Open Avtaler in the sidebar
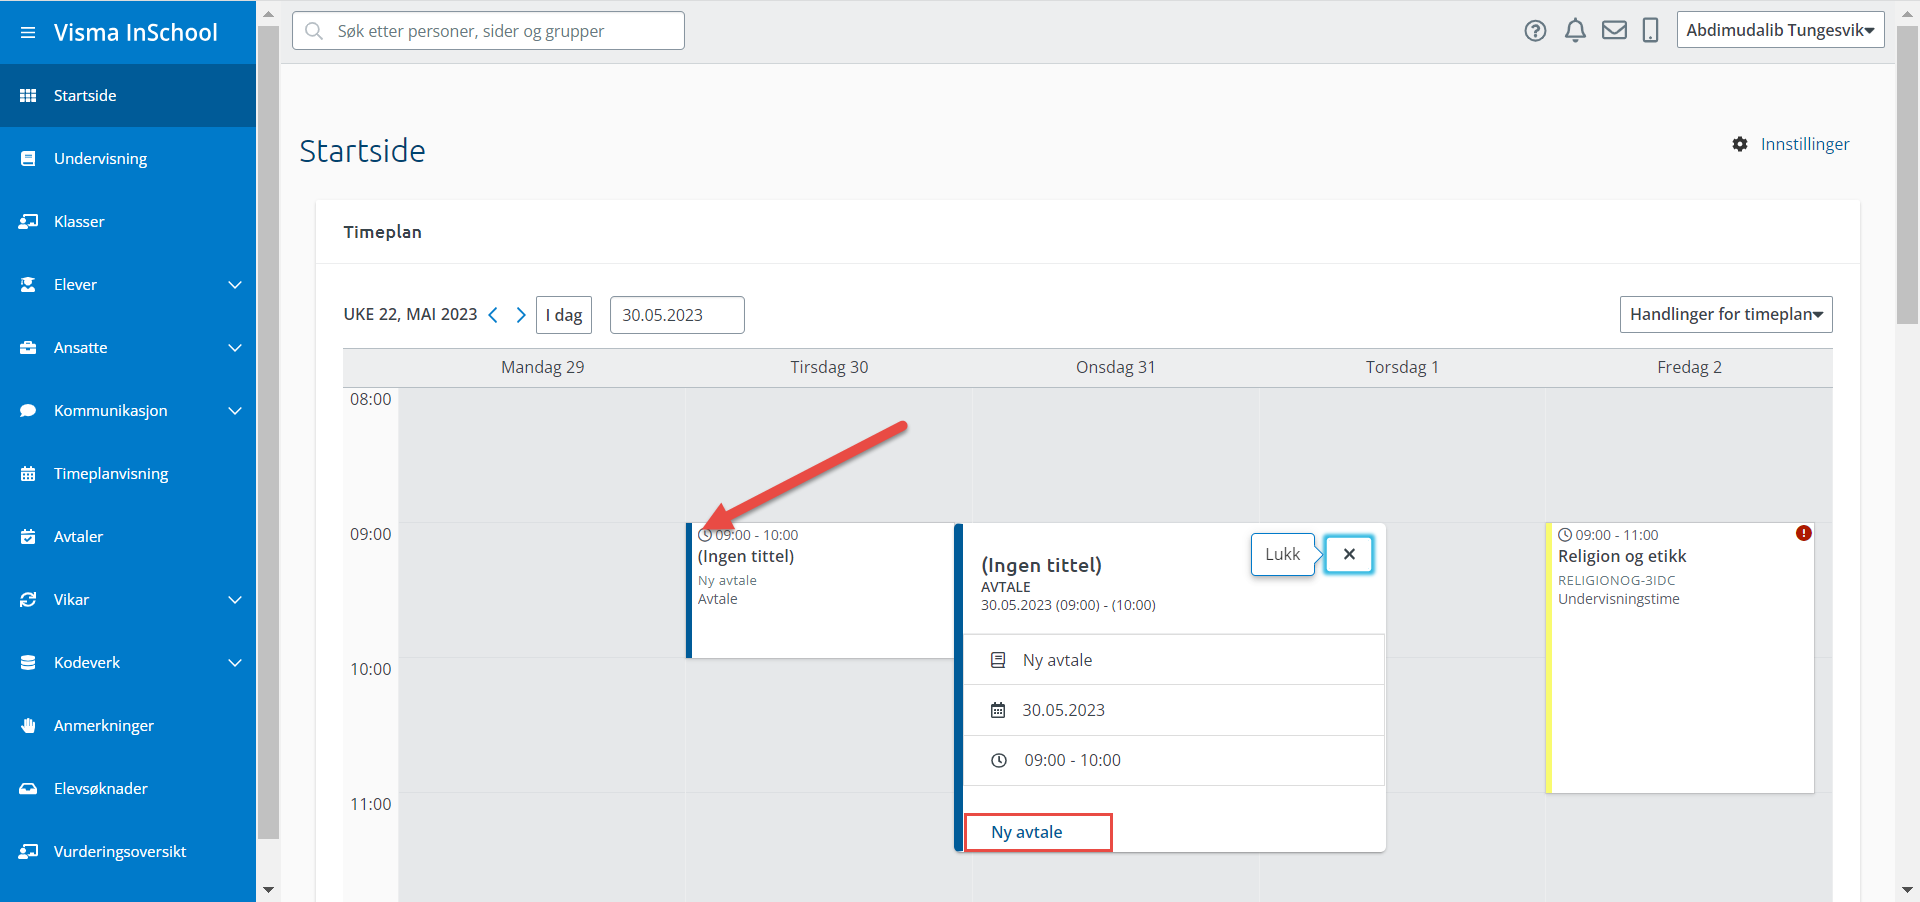 point(78,537)
